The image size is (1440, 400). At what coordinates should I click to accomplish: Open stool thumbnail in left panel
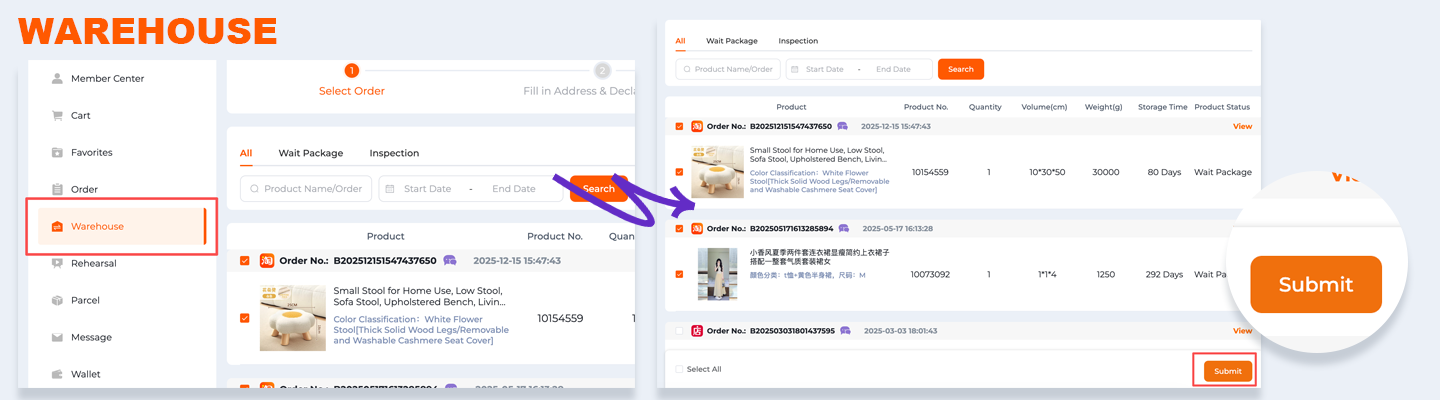(293, 318)
